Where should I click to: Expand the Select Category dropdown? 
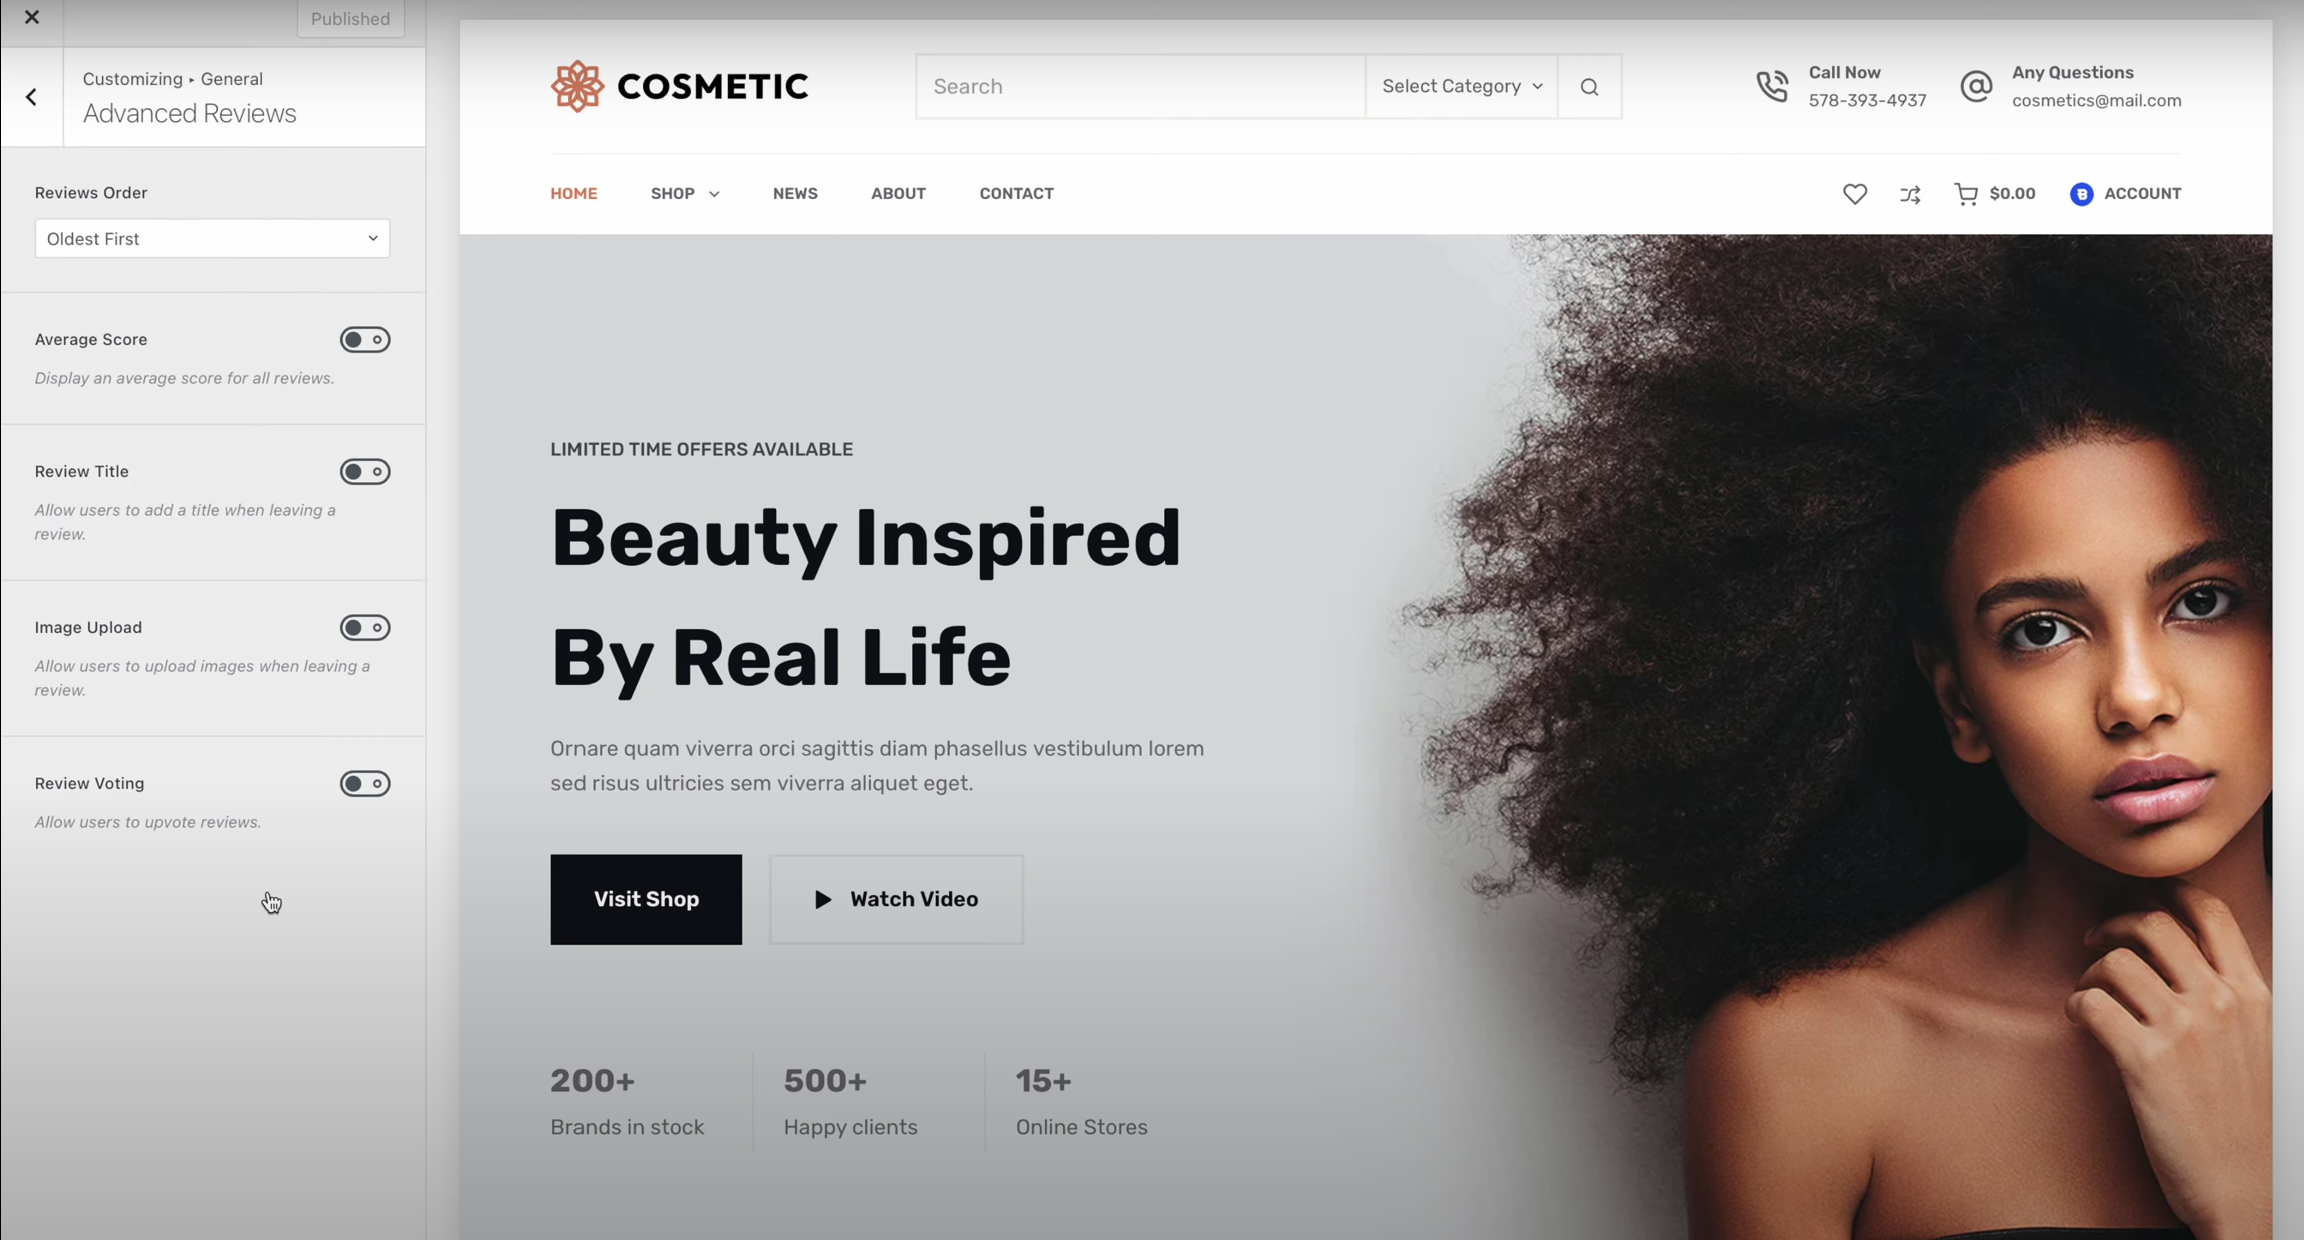point(1461,86)
